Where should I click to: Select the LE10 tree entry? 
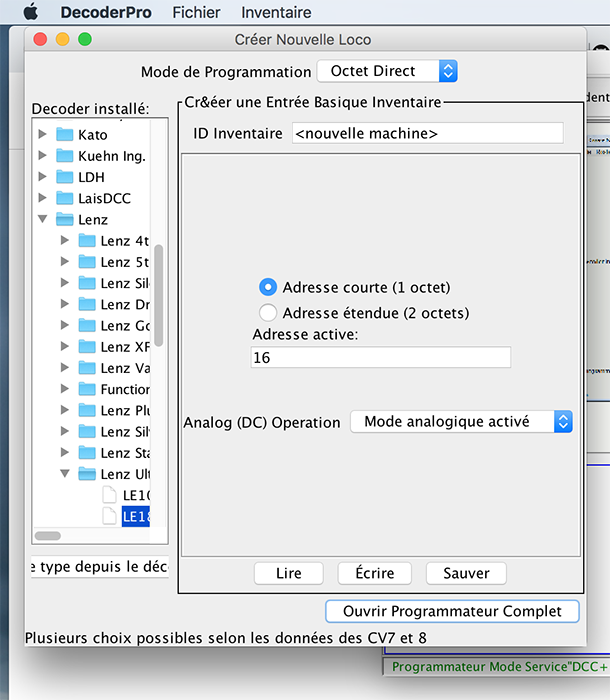[136, 495]
